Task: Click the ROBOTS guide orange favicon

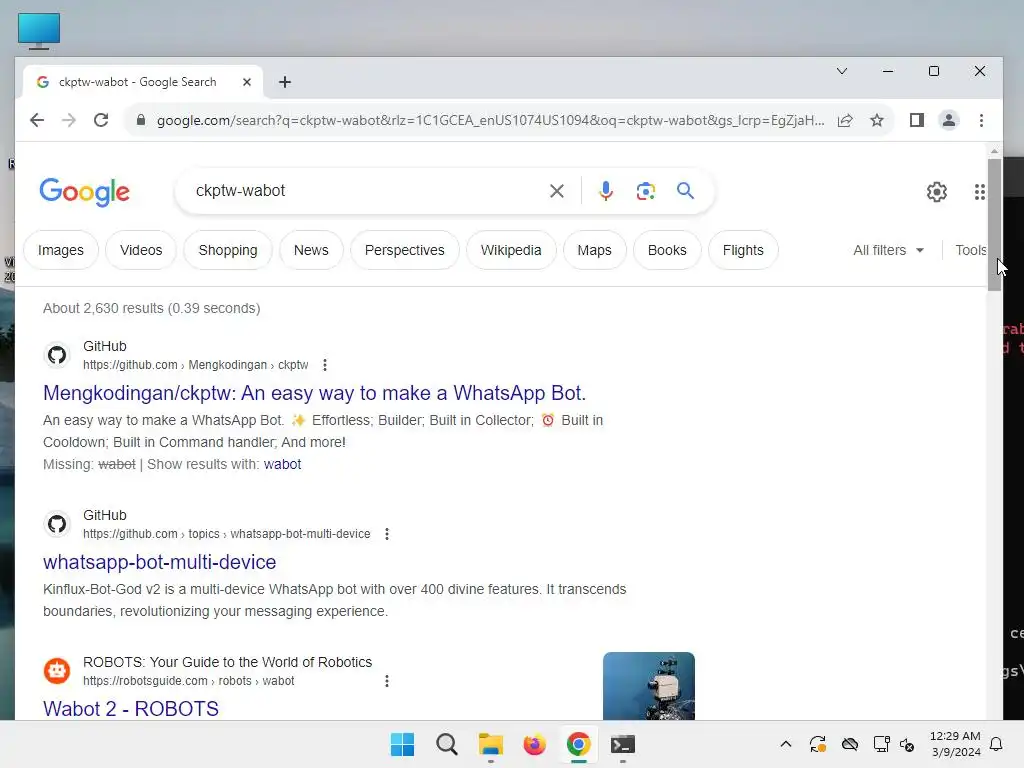Action: tap(57, 671)
